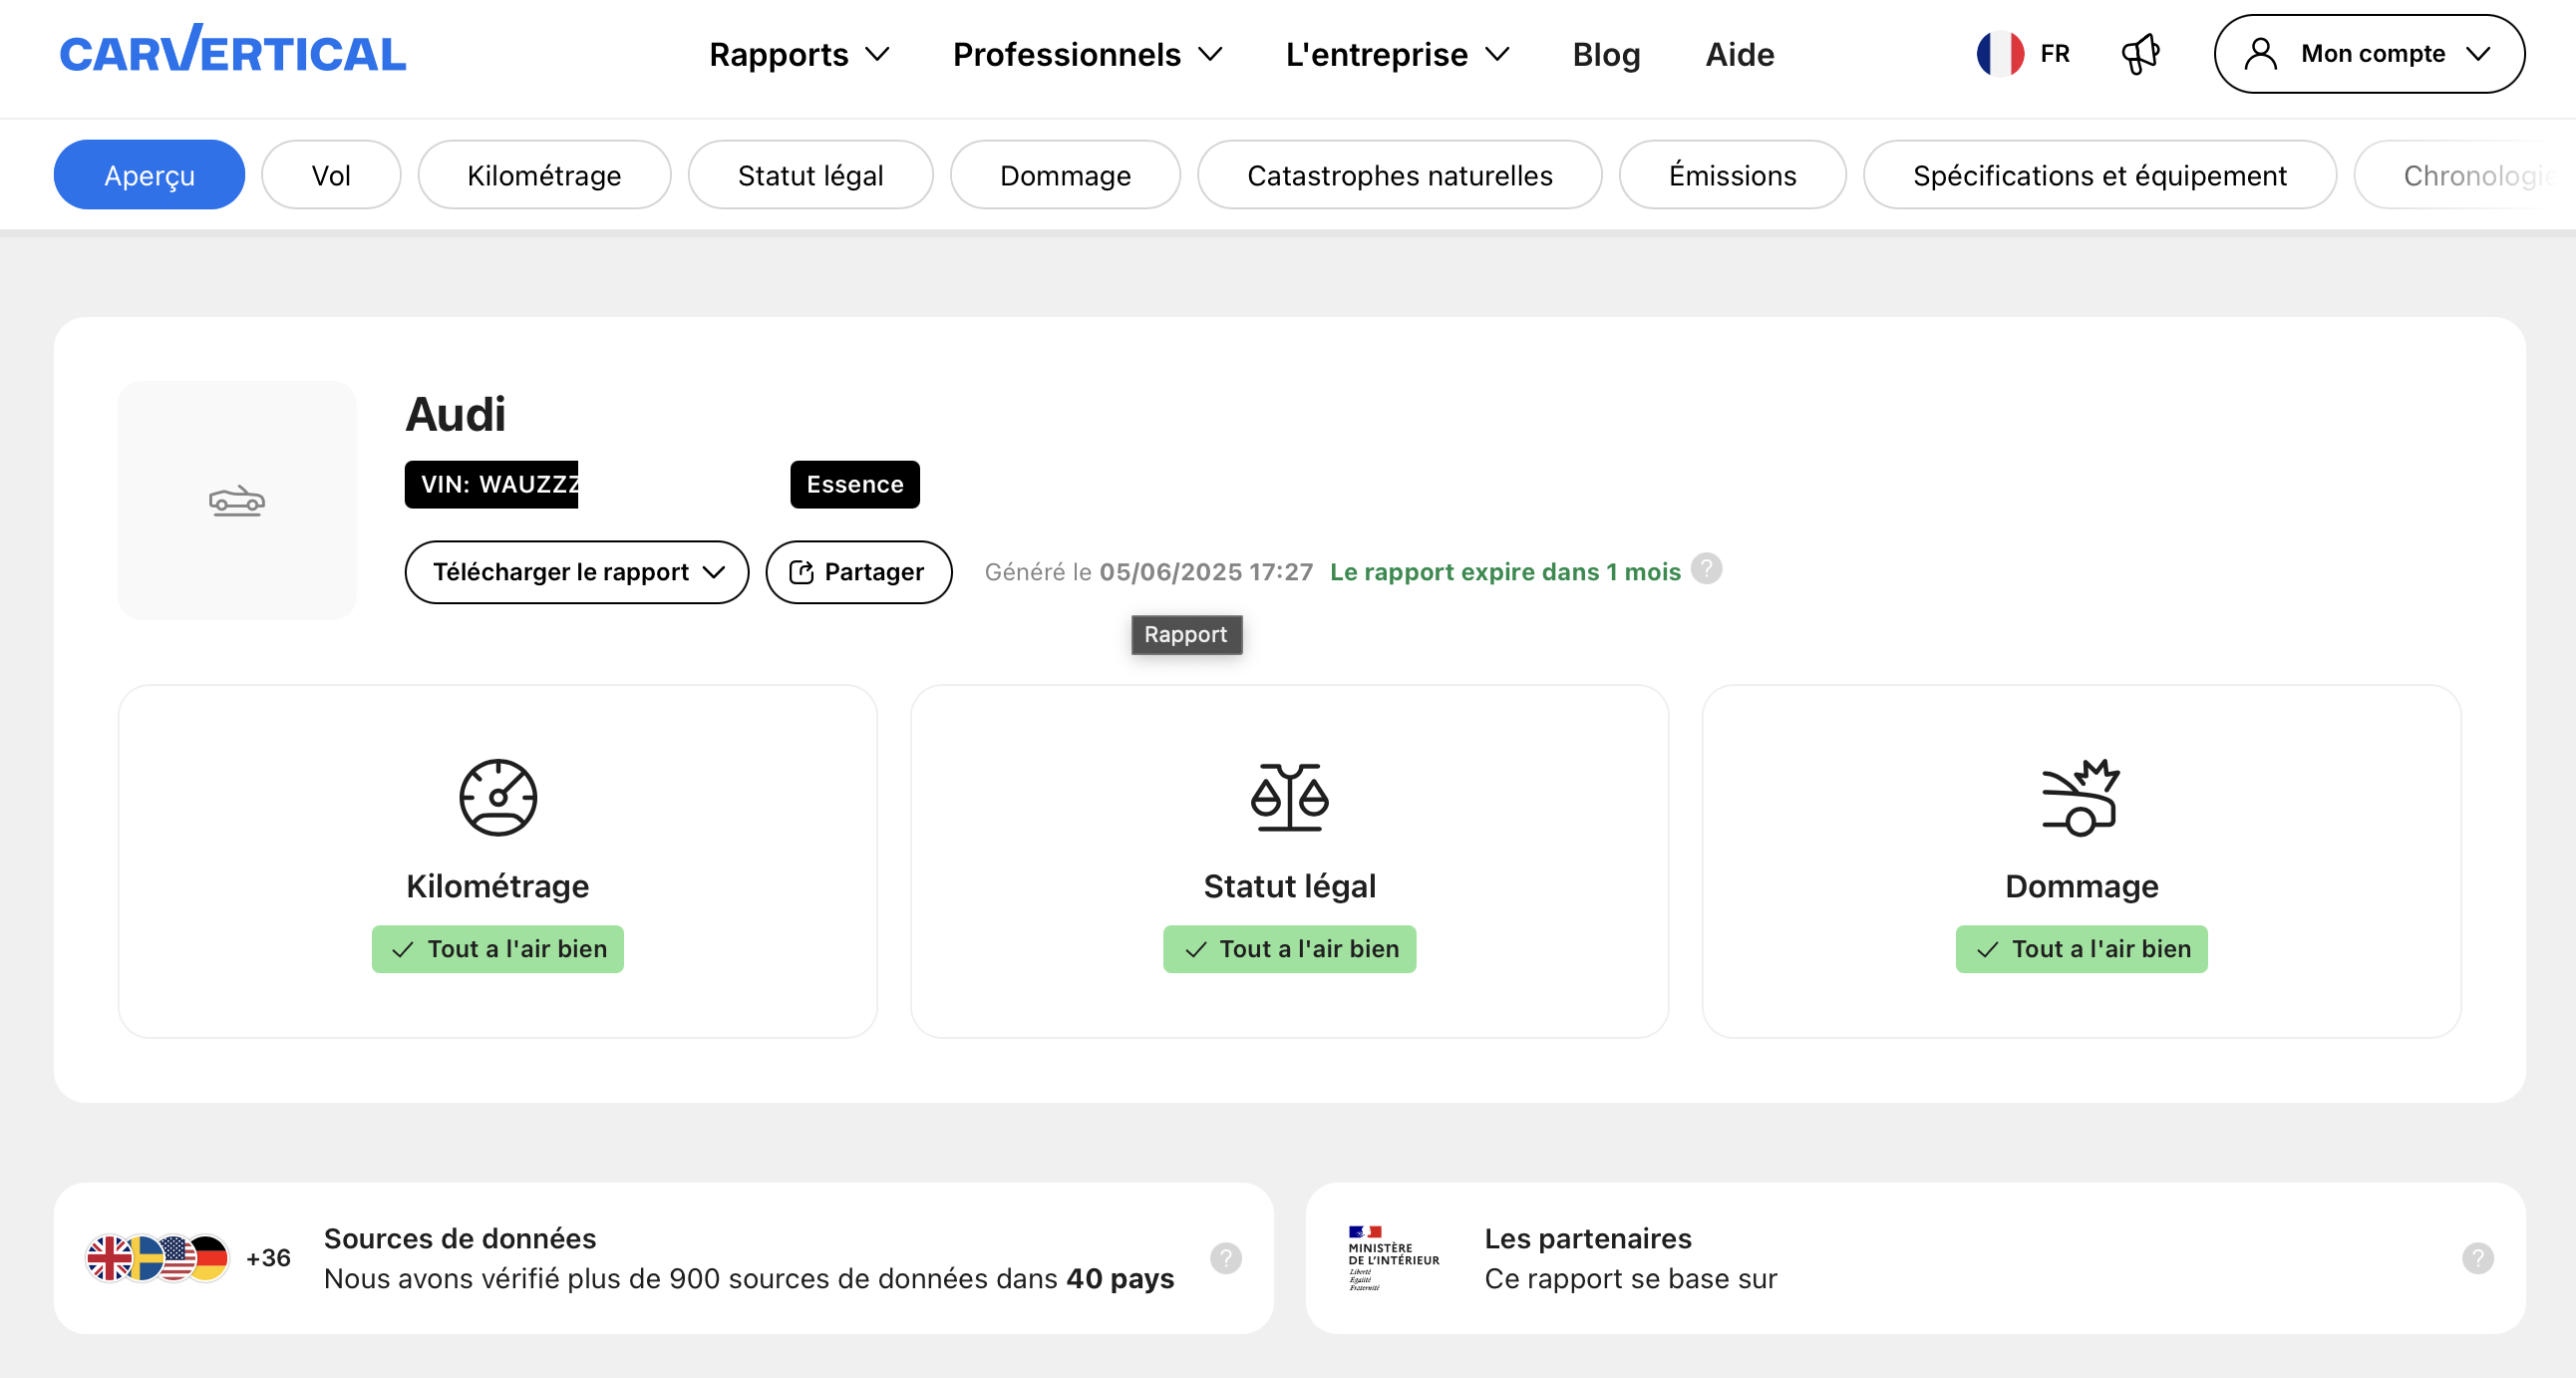2576x1378 pixels.
Task: Click 'Le rapport expire dans 1 mois' text
Action: tap(1505, 572)
